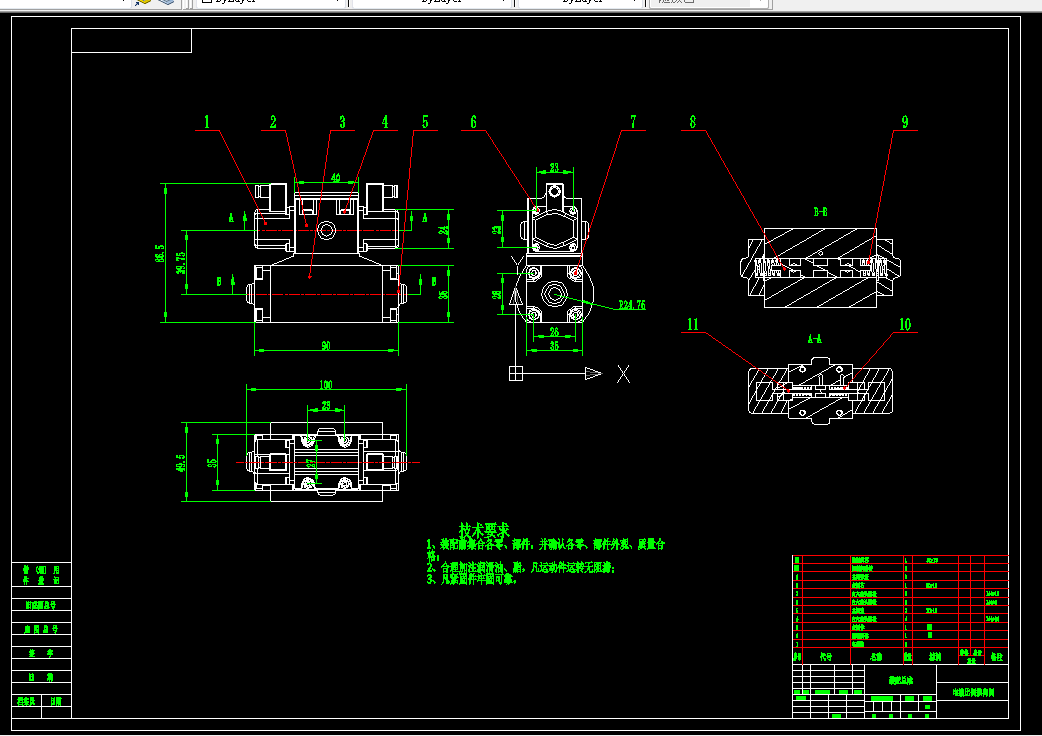Click the A-A section view title
Screen dimensions: 1042x736
pyautogui.click(x=815, y=339)
